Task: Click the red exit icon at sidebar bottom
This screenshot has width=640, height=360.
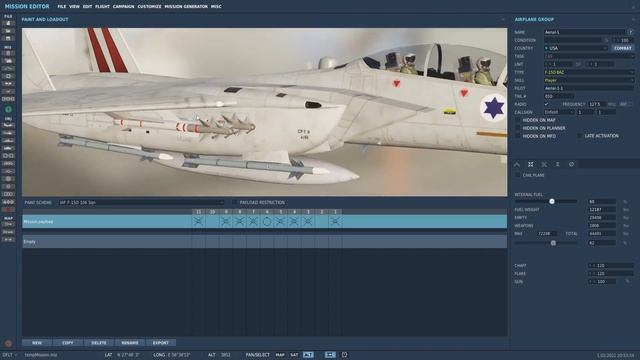Action: 8,344
